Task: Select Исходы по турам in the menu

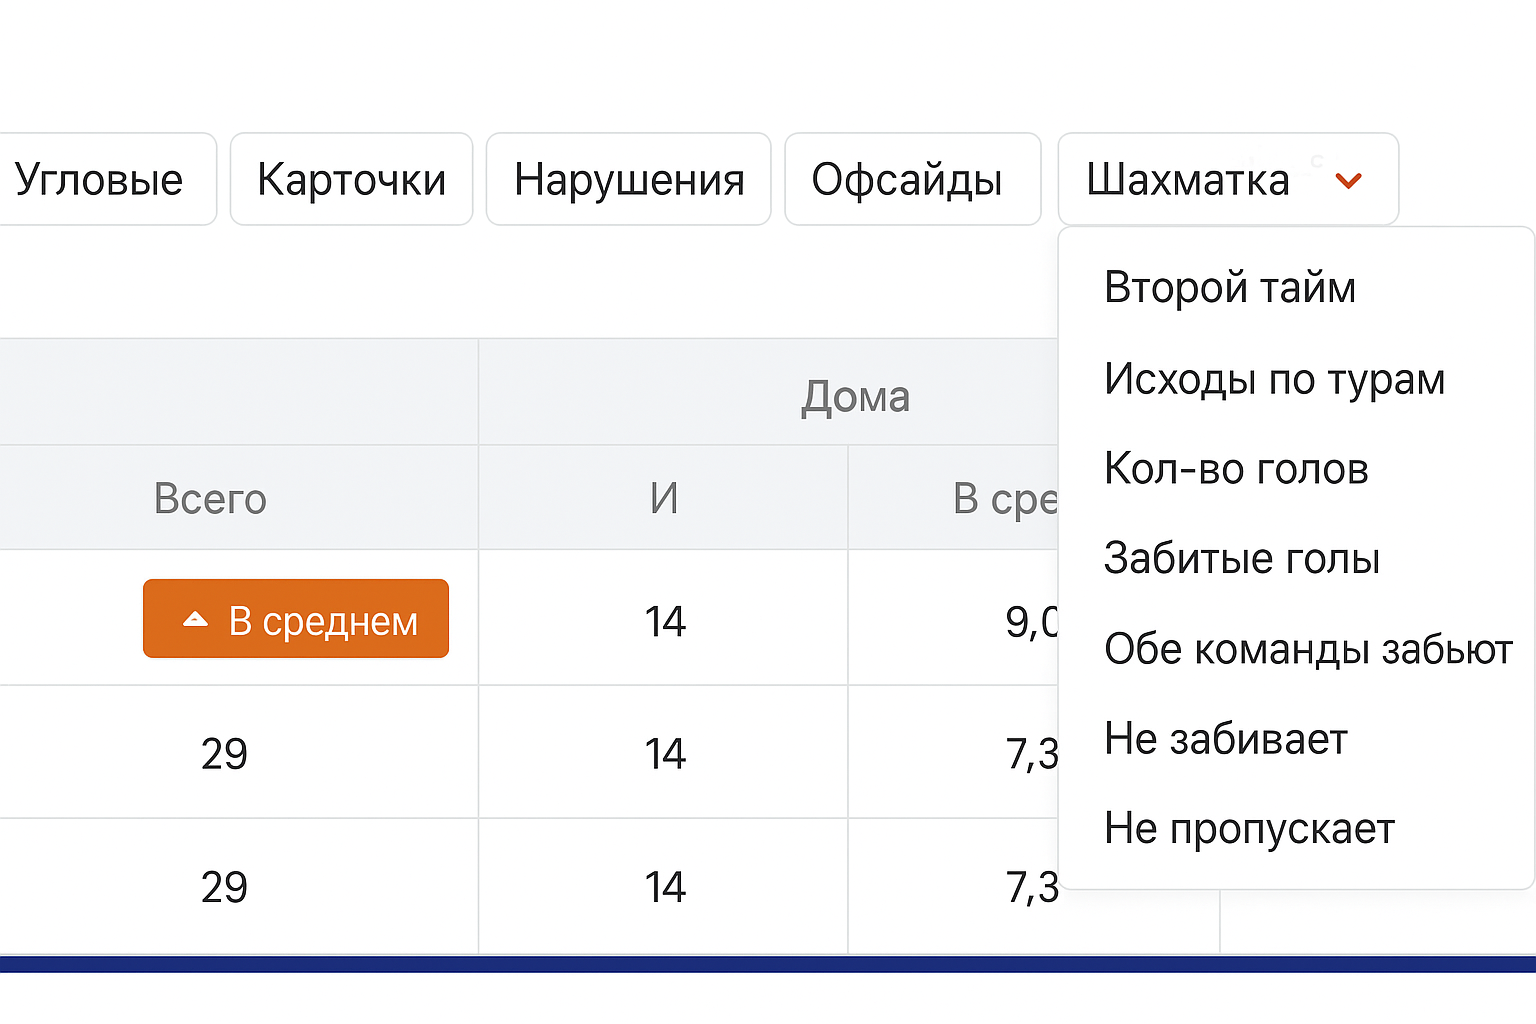Action: (1274, 379)
